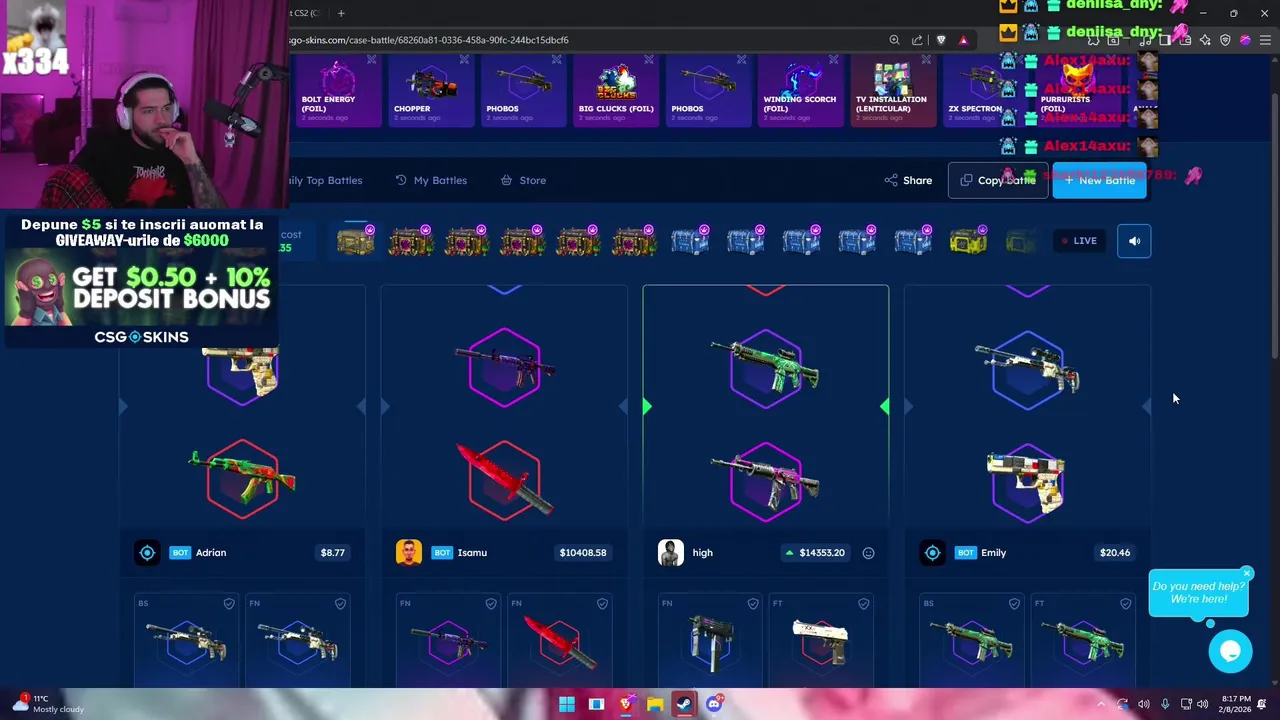Open the clock showing 8:17 PM
The height and width of the screenshot is (720, 1280).
coord(1236,704)
